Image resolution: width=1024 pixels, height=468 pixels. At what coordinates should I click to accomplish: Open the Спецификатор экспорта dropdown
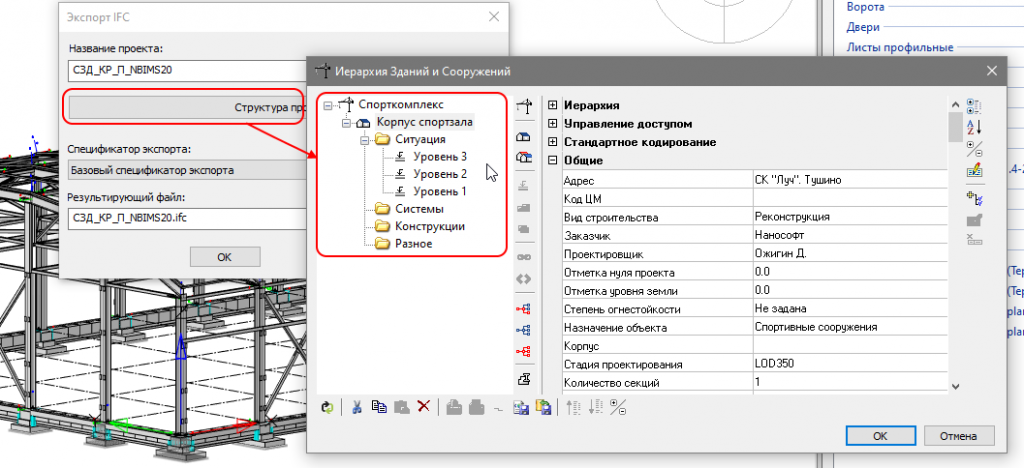[x=188, y=170]
